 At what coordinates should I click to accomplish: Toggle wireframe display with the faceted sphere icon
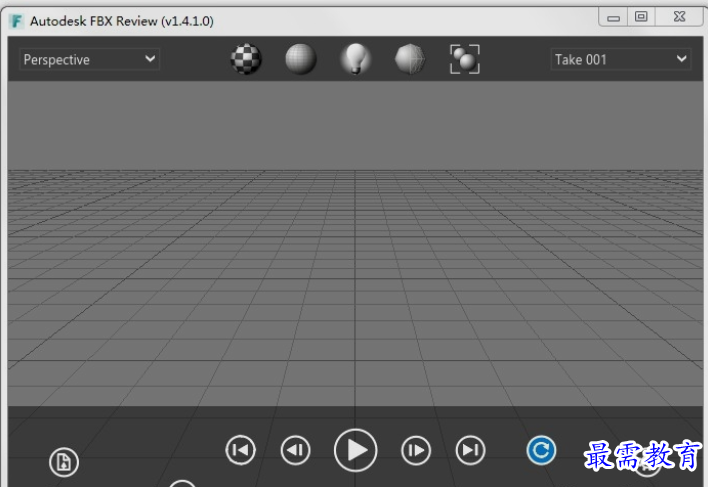(410, 60)
